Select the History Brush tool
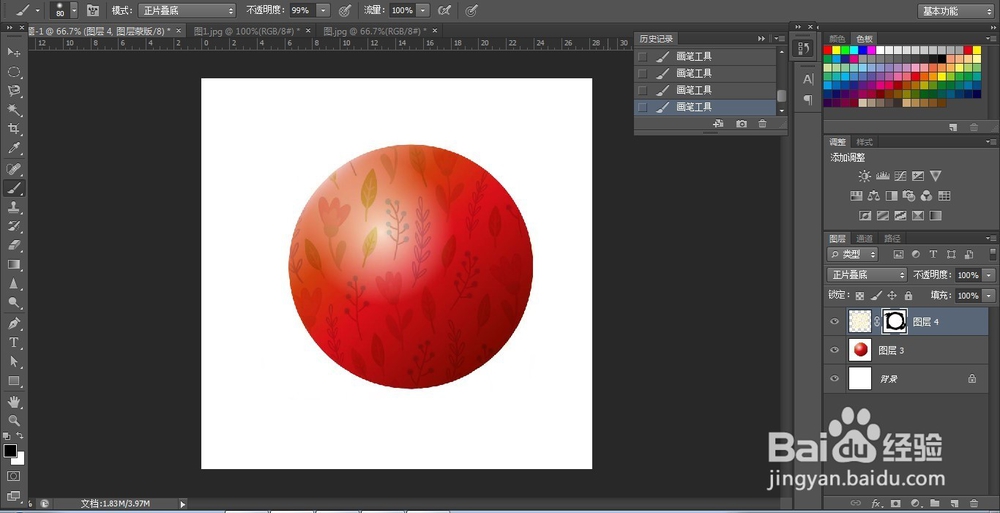The height and width of the screenshot is (513, 1000). (14, 227)
